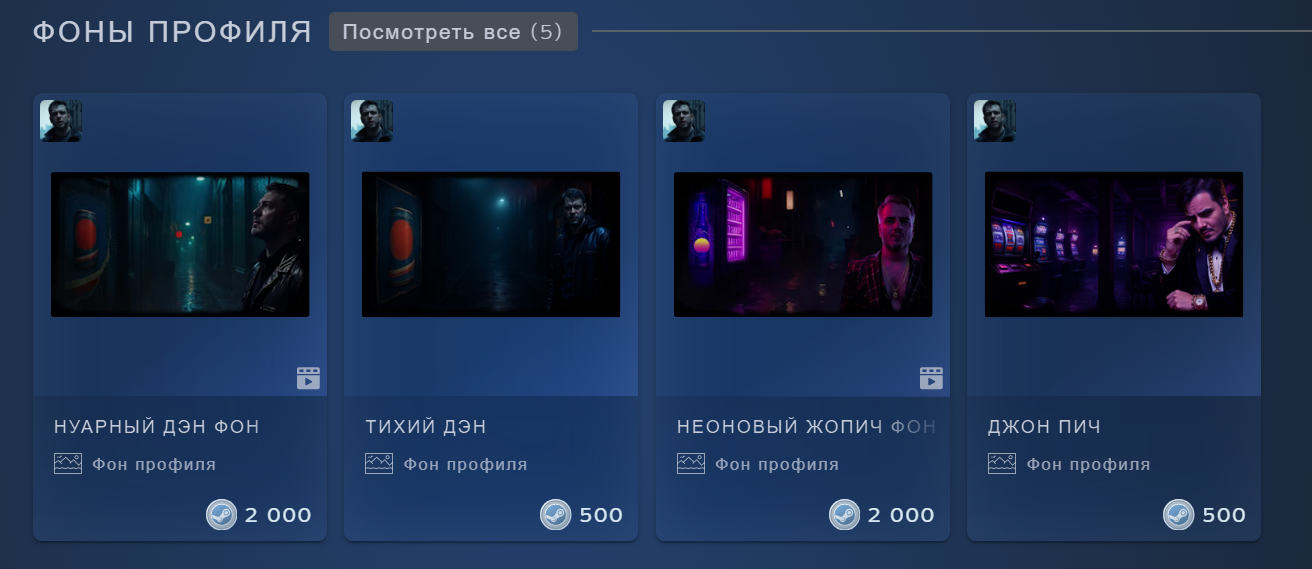Click the ДЖОН ПИЧ title text
Viewport: 1312px width, 569px height.
pyautogui.click(x=1044, y=427)
